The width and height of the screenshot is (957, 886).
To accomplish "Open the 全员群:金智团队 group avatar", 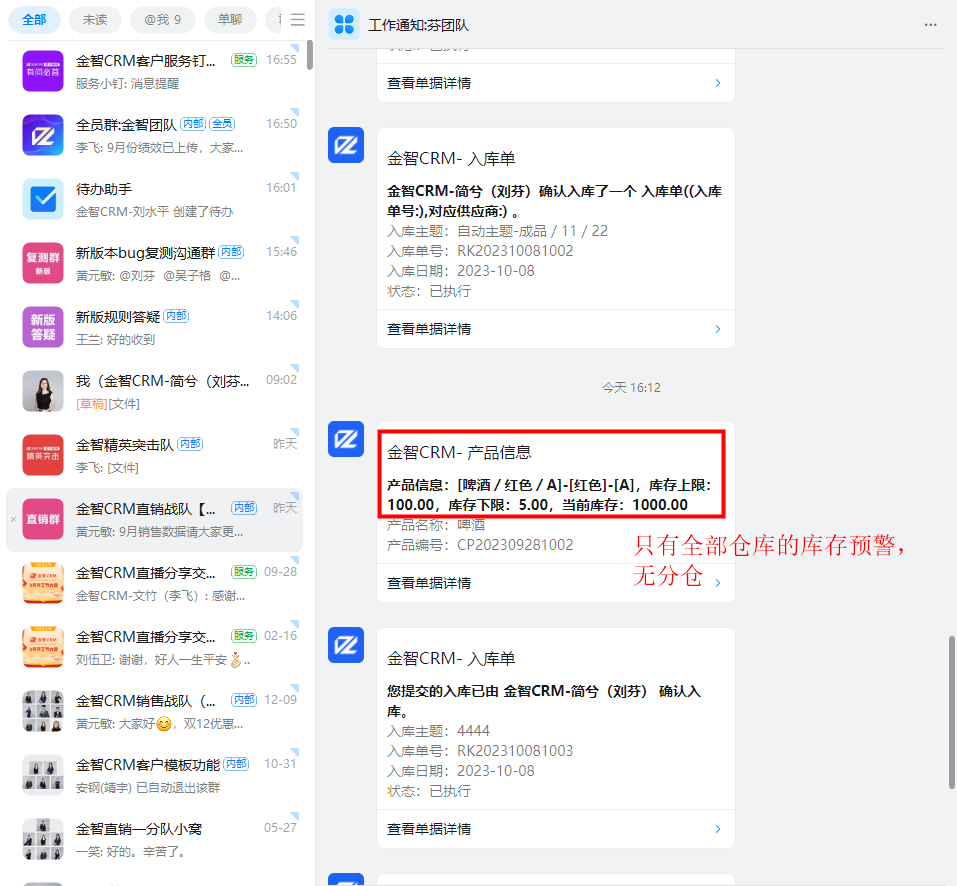I will pyautogui.click(x=43, y=135).
